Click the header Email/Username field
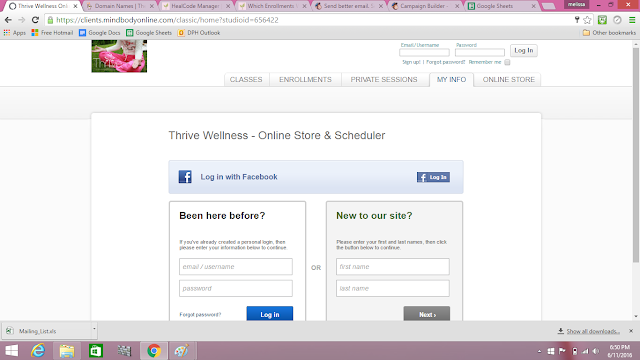640x360 pixels. pos(424,52)
